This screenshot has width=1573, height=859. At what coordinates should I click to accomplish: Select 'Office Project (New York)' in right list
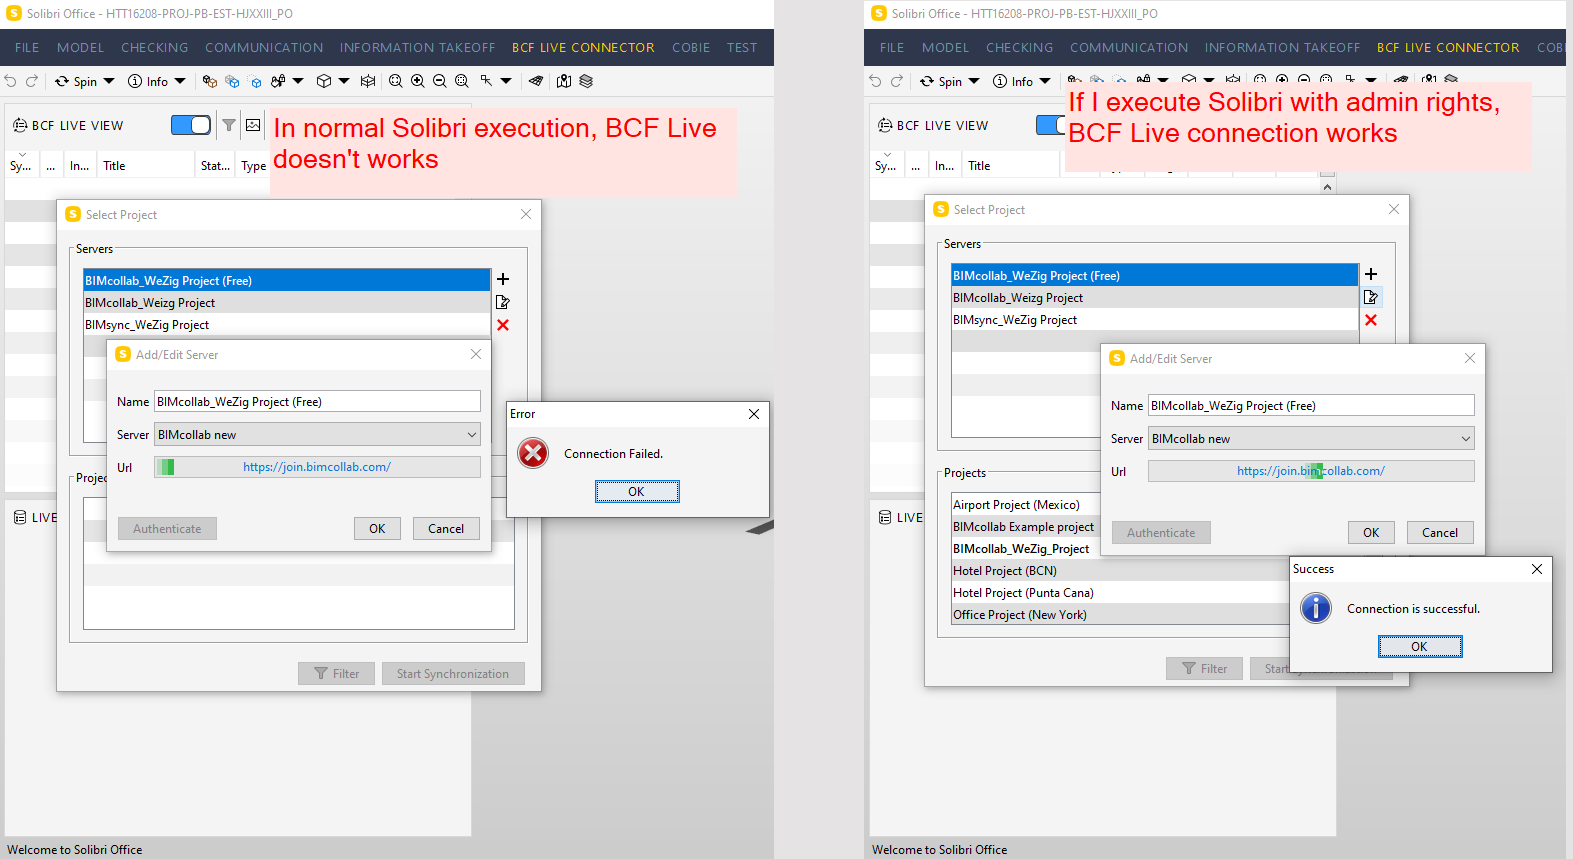coord(1121,615)
